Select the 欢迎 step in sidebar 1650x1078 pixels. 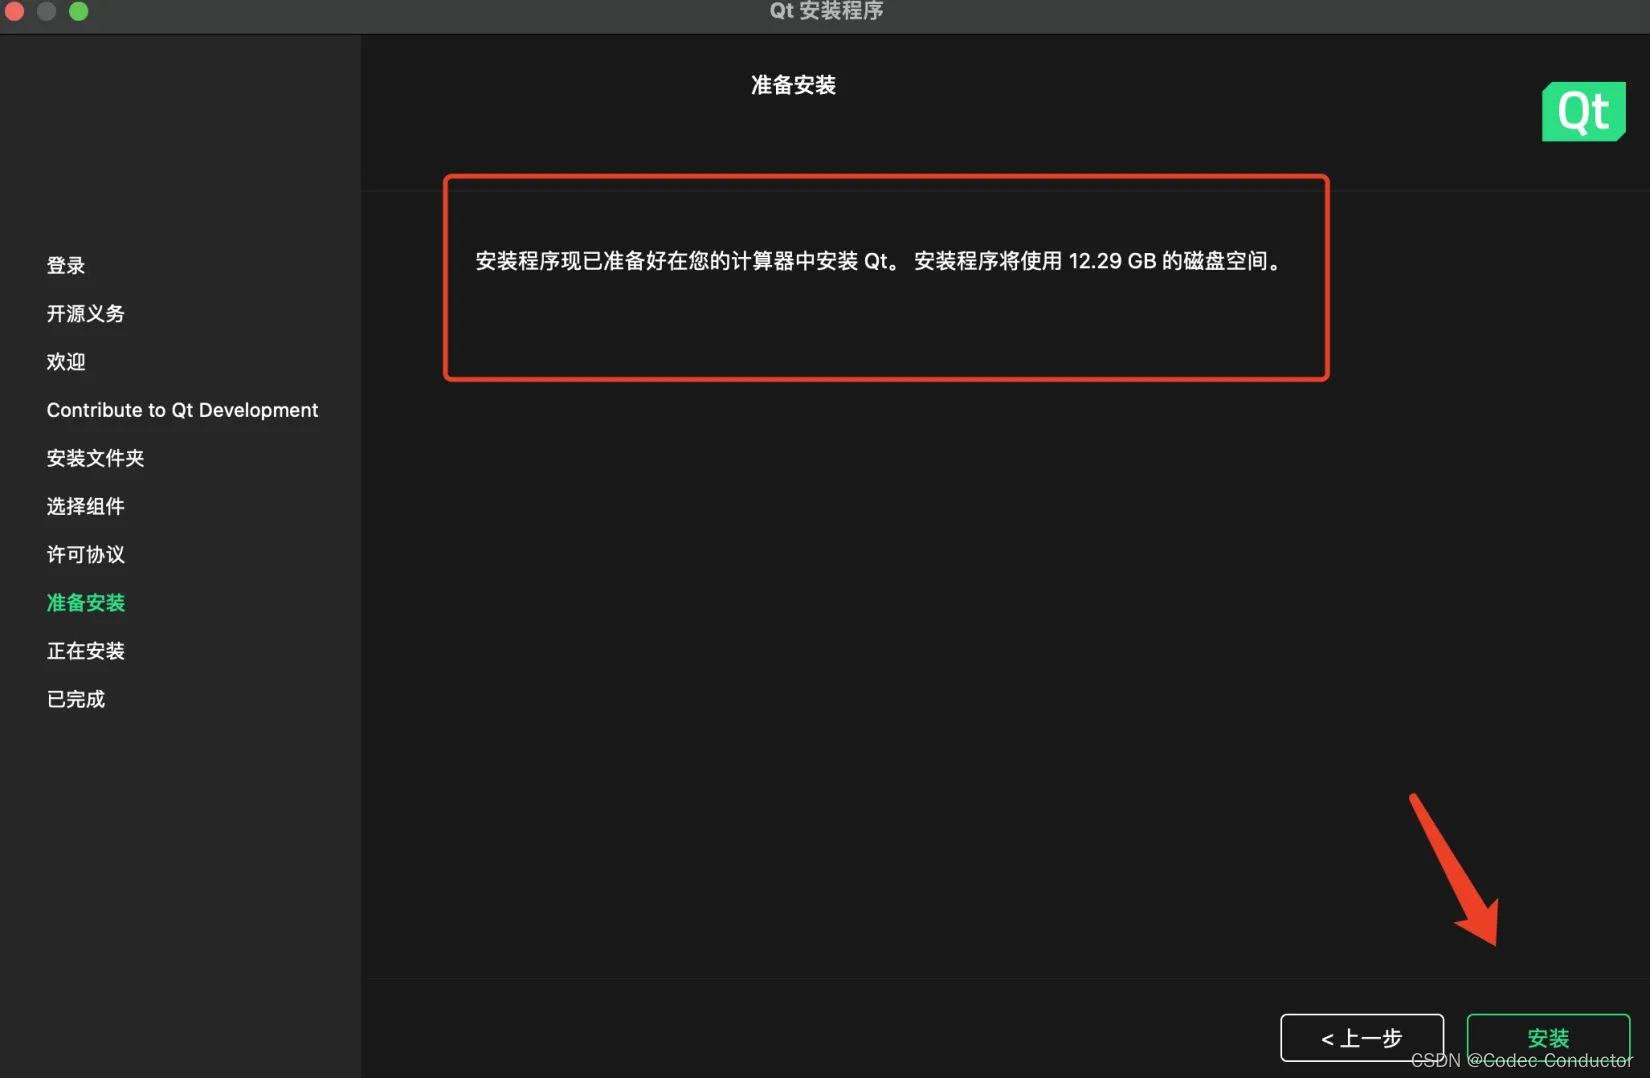tap(65, 361)
